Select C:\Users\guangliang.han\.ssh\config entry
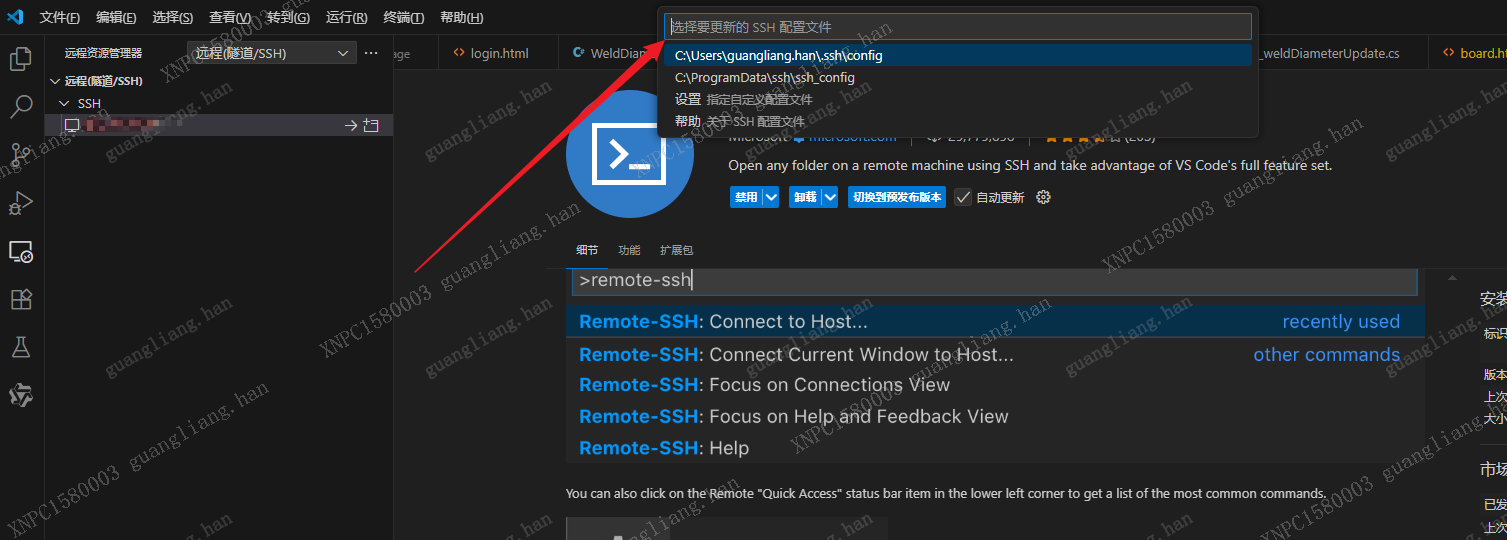The image size is (1507, 540). pyautogui.click(x=957, y=55)
